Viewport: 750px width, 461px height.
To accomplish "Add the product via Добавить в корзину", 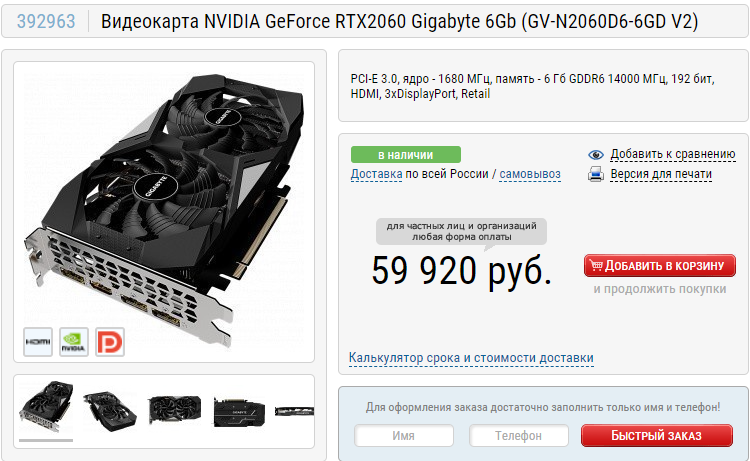I will (660, 265).
